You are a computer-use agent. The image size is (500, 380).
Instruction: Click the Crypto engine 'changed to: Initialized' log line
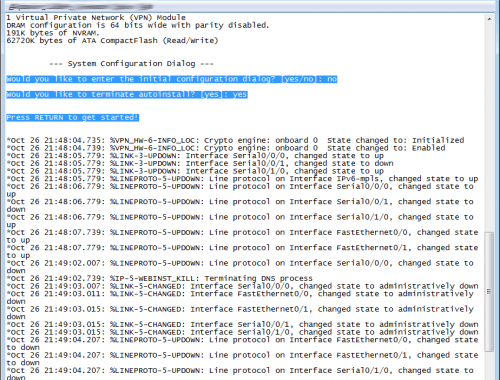coord(235,140)
